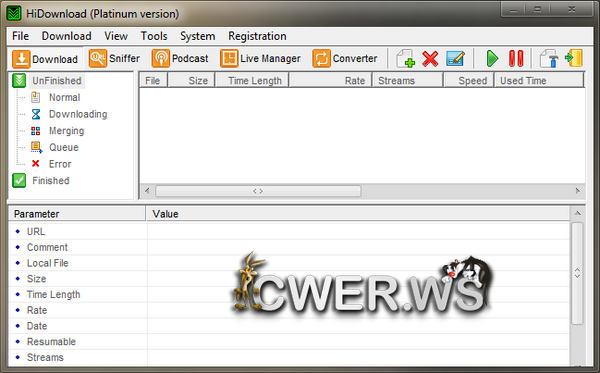
Task: Open the Registration menu
Action: point(257,36)
